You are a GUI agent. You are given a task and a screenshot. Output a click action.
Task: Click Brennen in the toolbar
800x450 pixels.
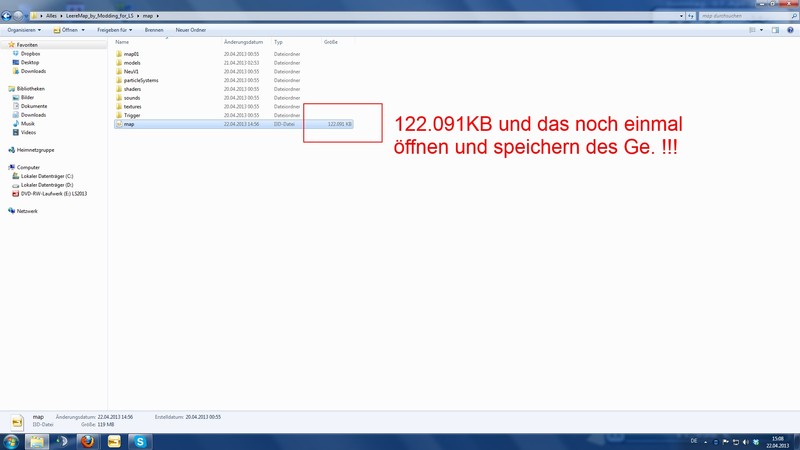point(154,30)
